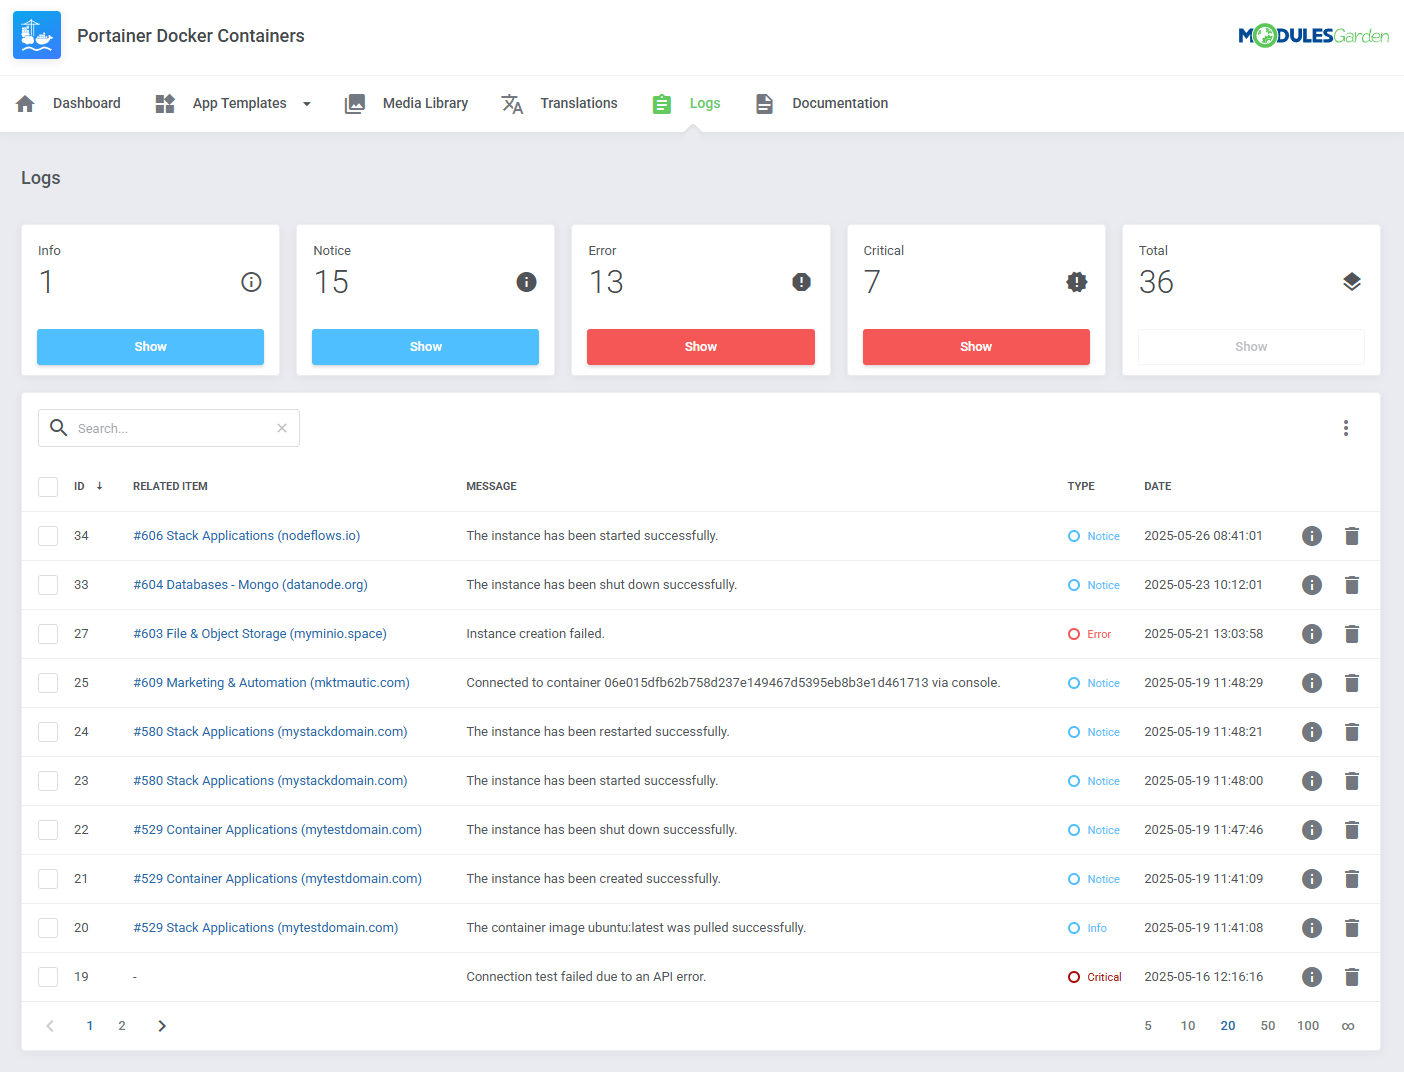
Task: Delete log entry 19
Action: click(x=1352, y=977)
